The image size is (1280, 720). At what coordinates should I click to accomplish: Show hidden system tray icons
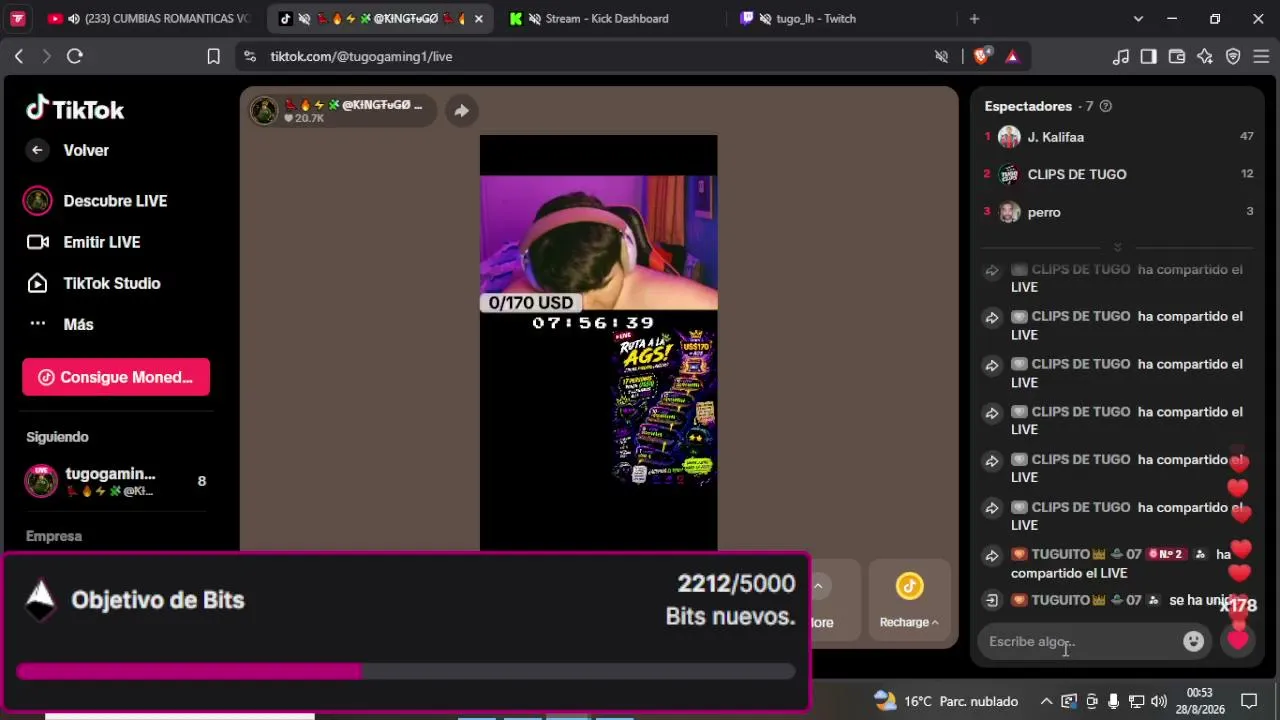[x=1046, y=701]
